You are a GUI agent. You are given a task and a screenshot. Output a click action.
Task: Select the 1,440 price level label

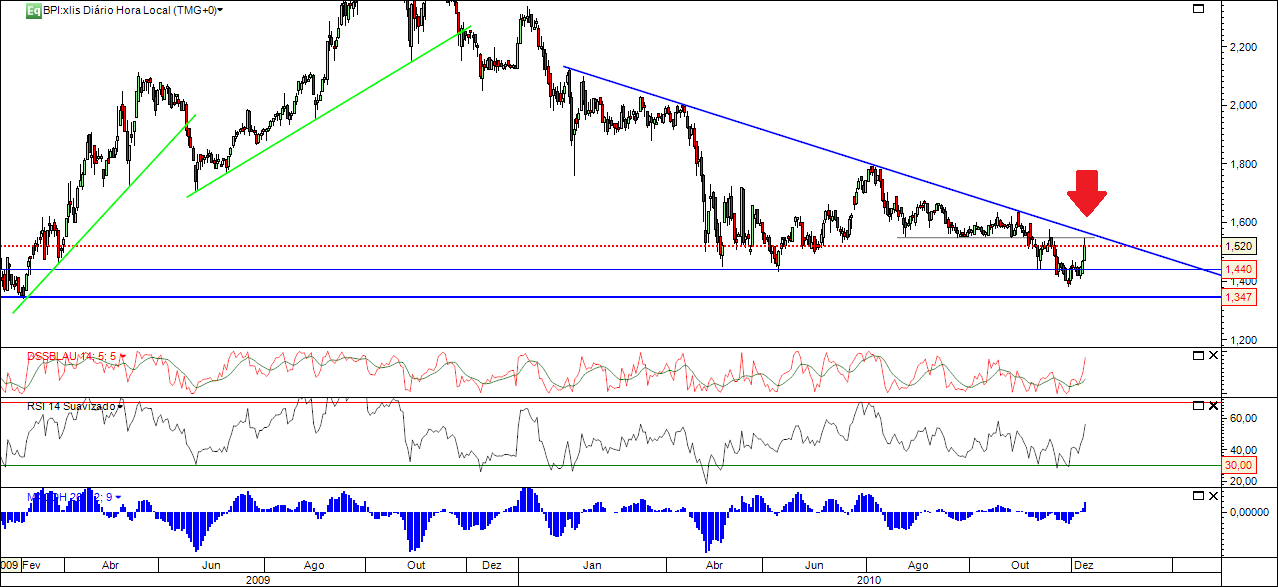(1240, 269)
